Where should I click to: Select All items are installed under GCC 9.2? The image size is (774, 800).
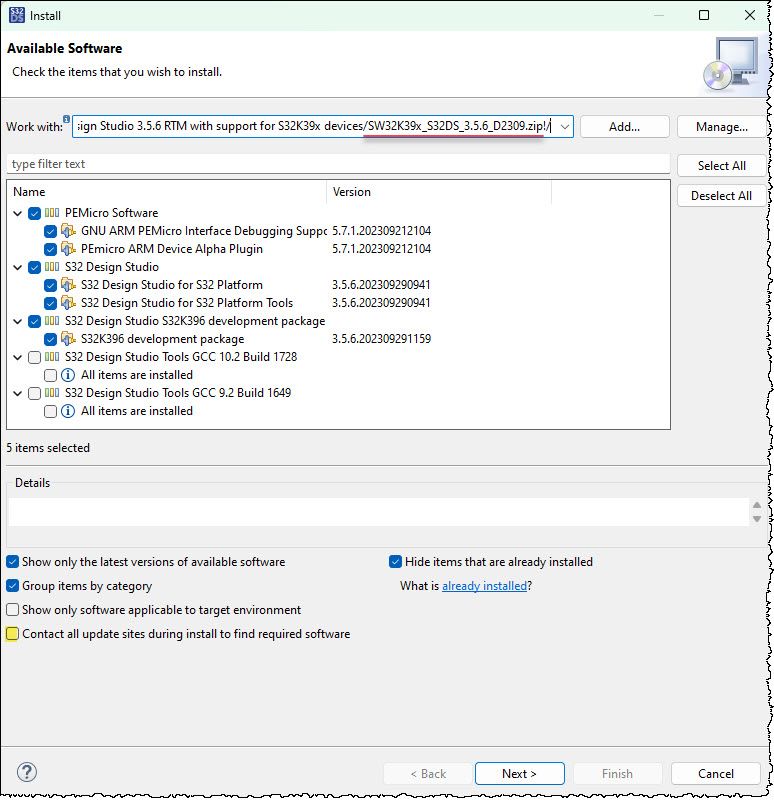[137, 411]
